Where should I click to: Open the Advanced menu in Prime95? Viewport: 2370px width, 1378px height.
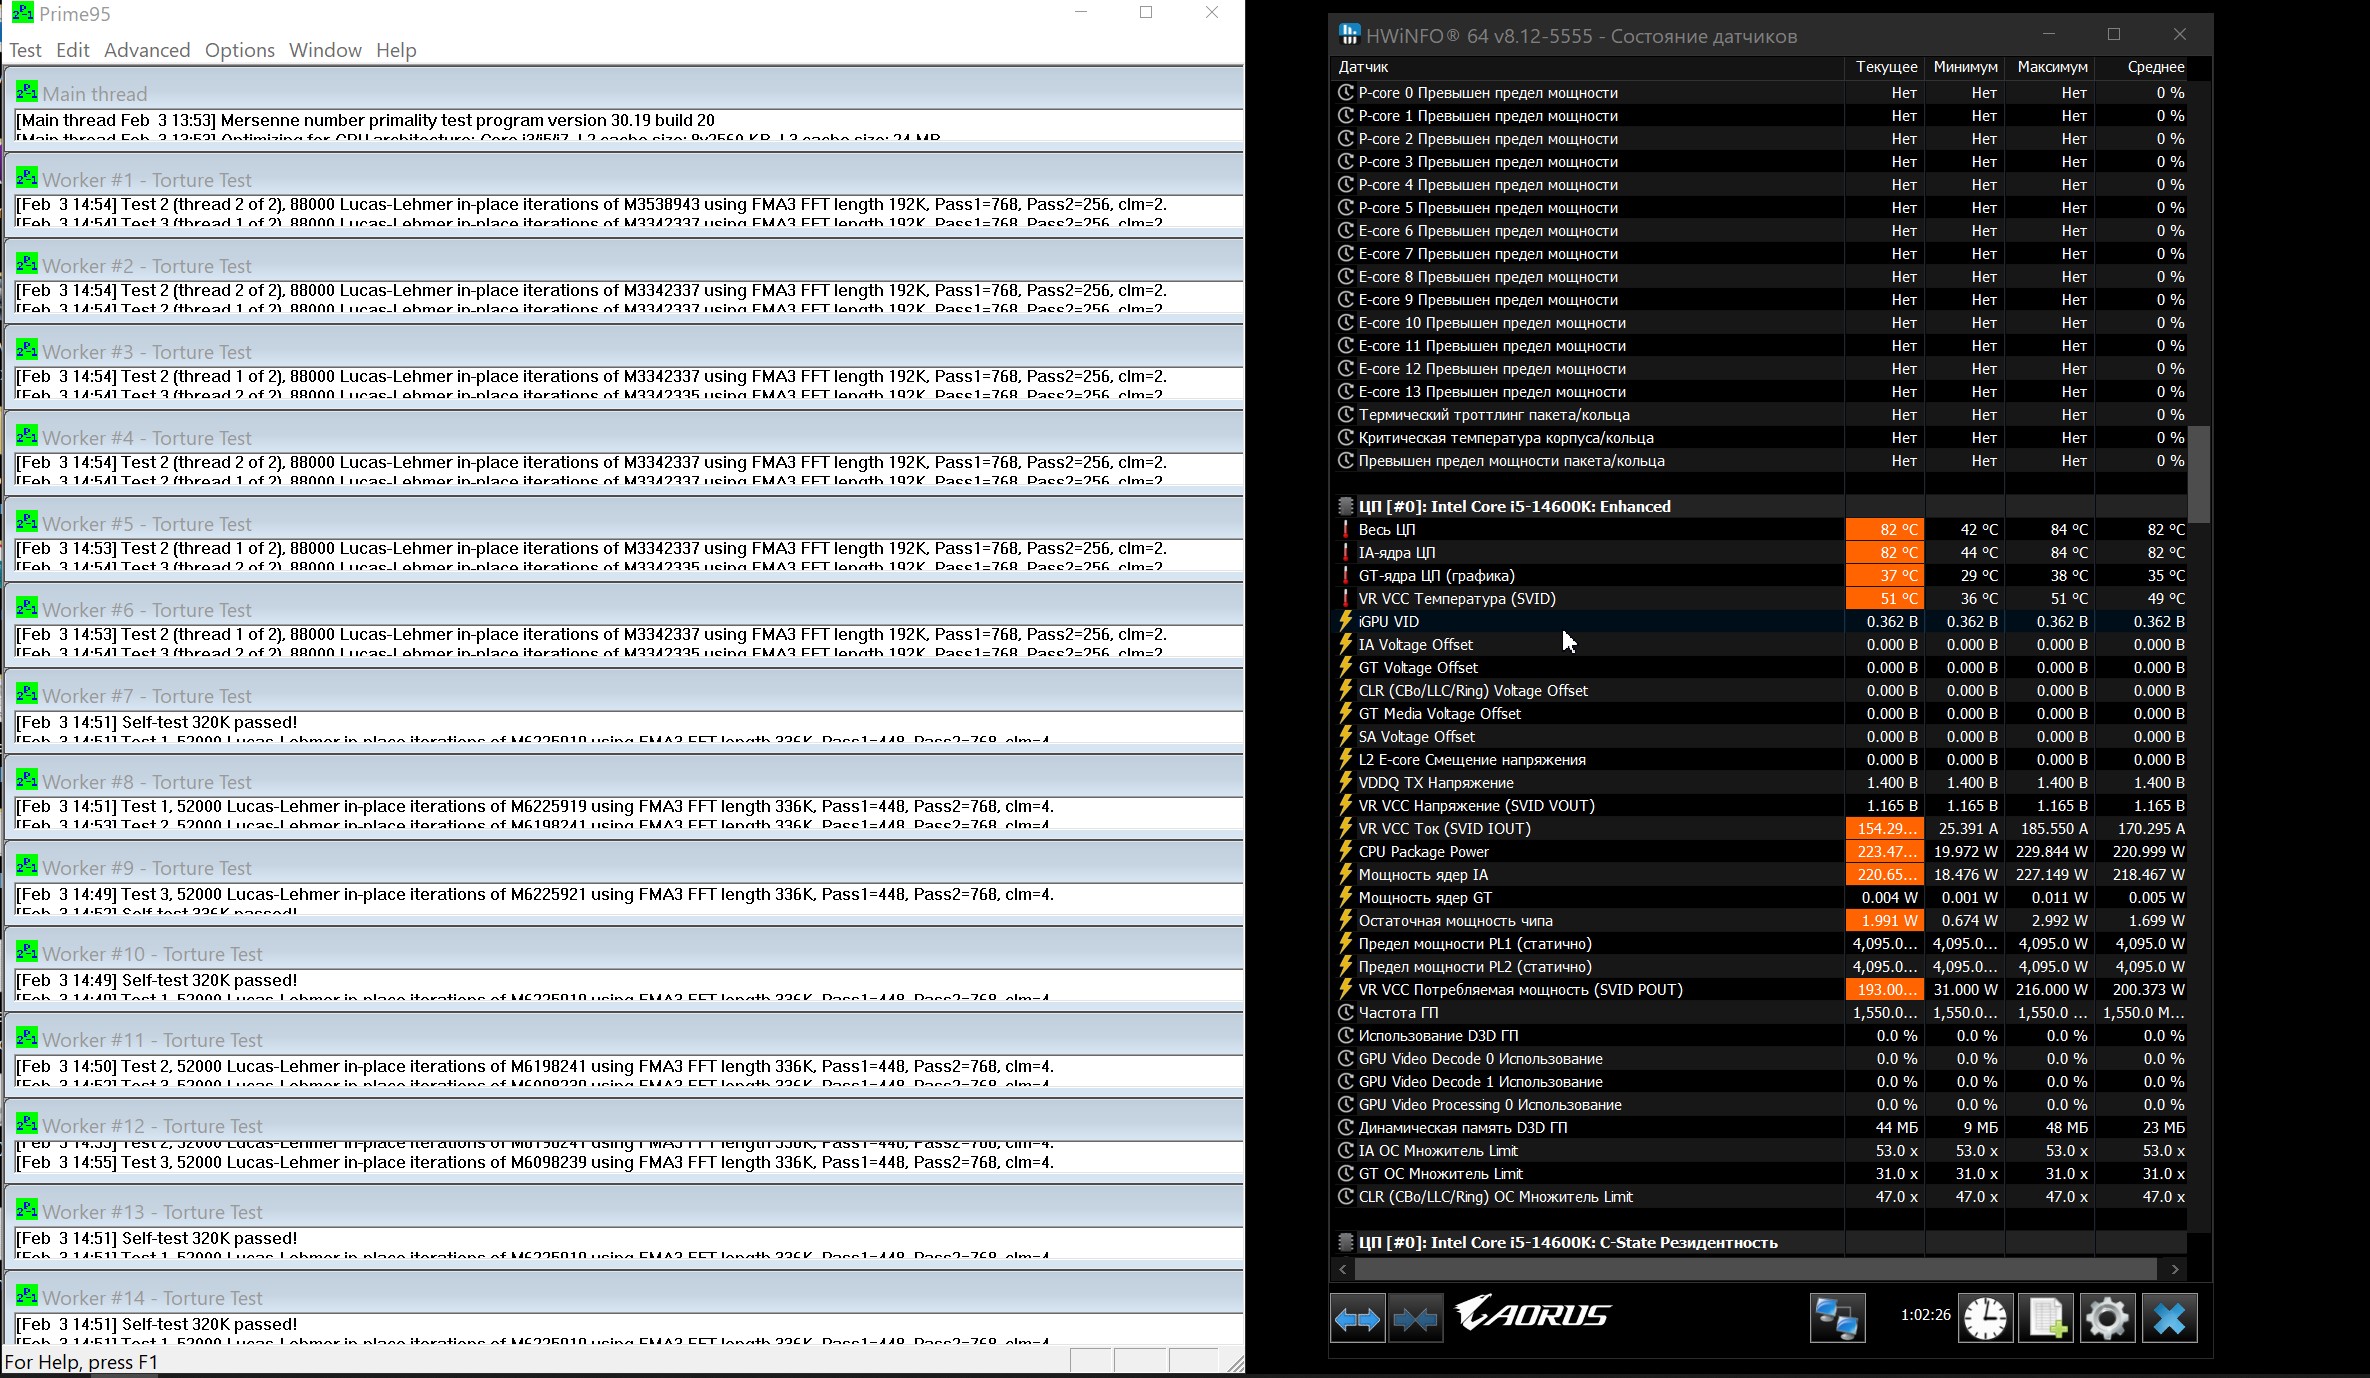pyautogui.click(x=147, y=50)
